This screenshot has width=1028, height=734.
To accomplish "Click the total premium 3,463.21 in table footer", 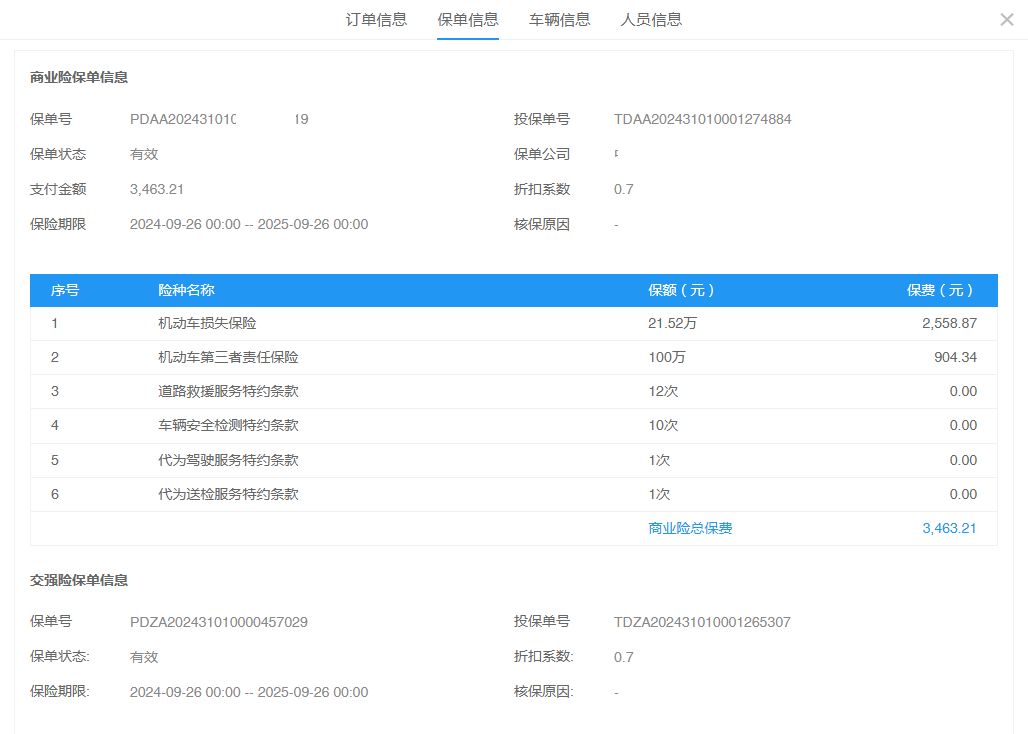I will 949,528.
